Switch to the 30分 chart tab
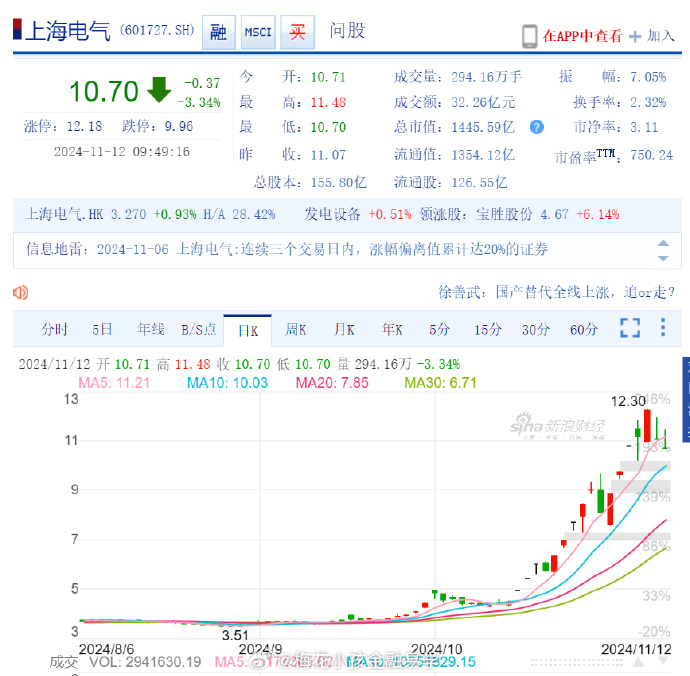Viewport: 690px width, 676px height. click(x=536, y=329)
